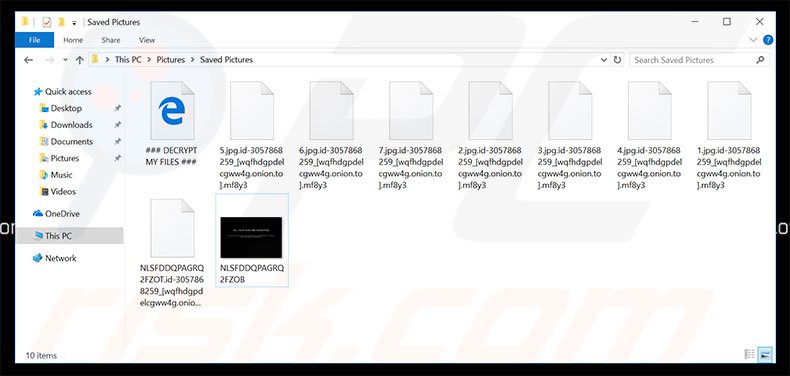Select Pictures in the address breadcrumb
The image size is (790, 376).
tap(171, 59)
